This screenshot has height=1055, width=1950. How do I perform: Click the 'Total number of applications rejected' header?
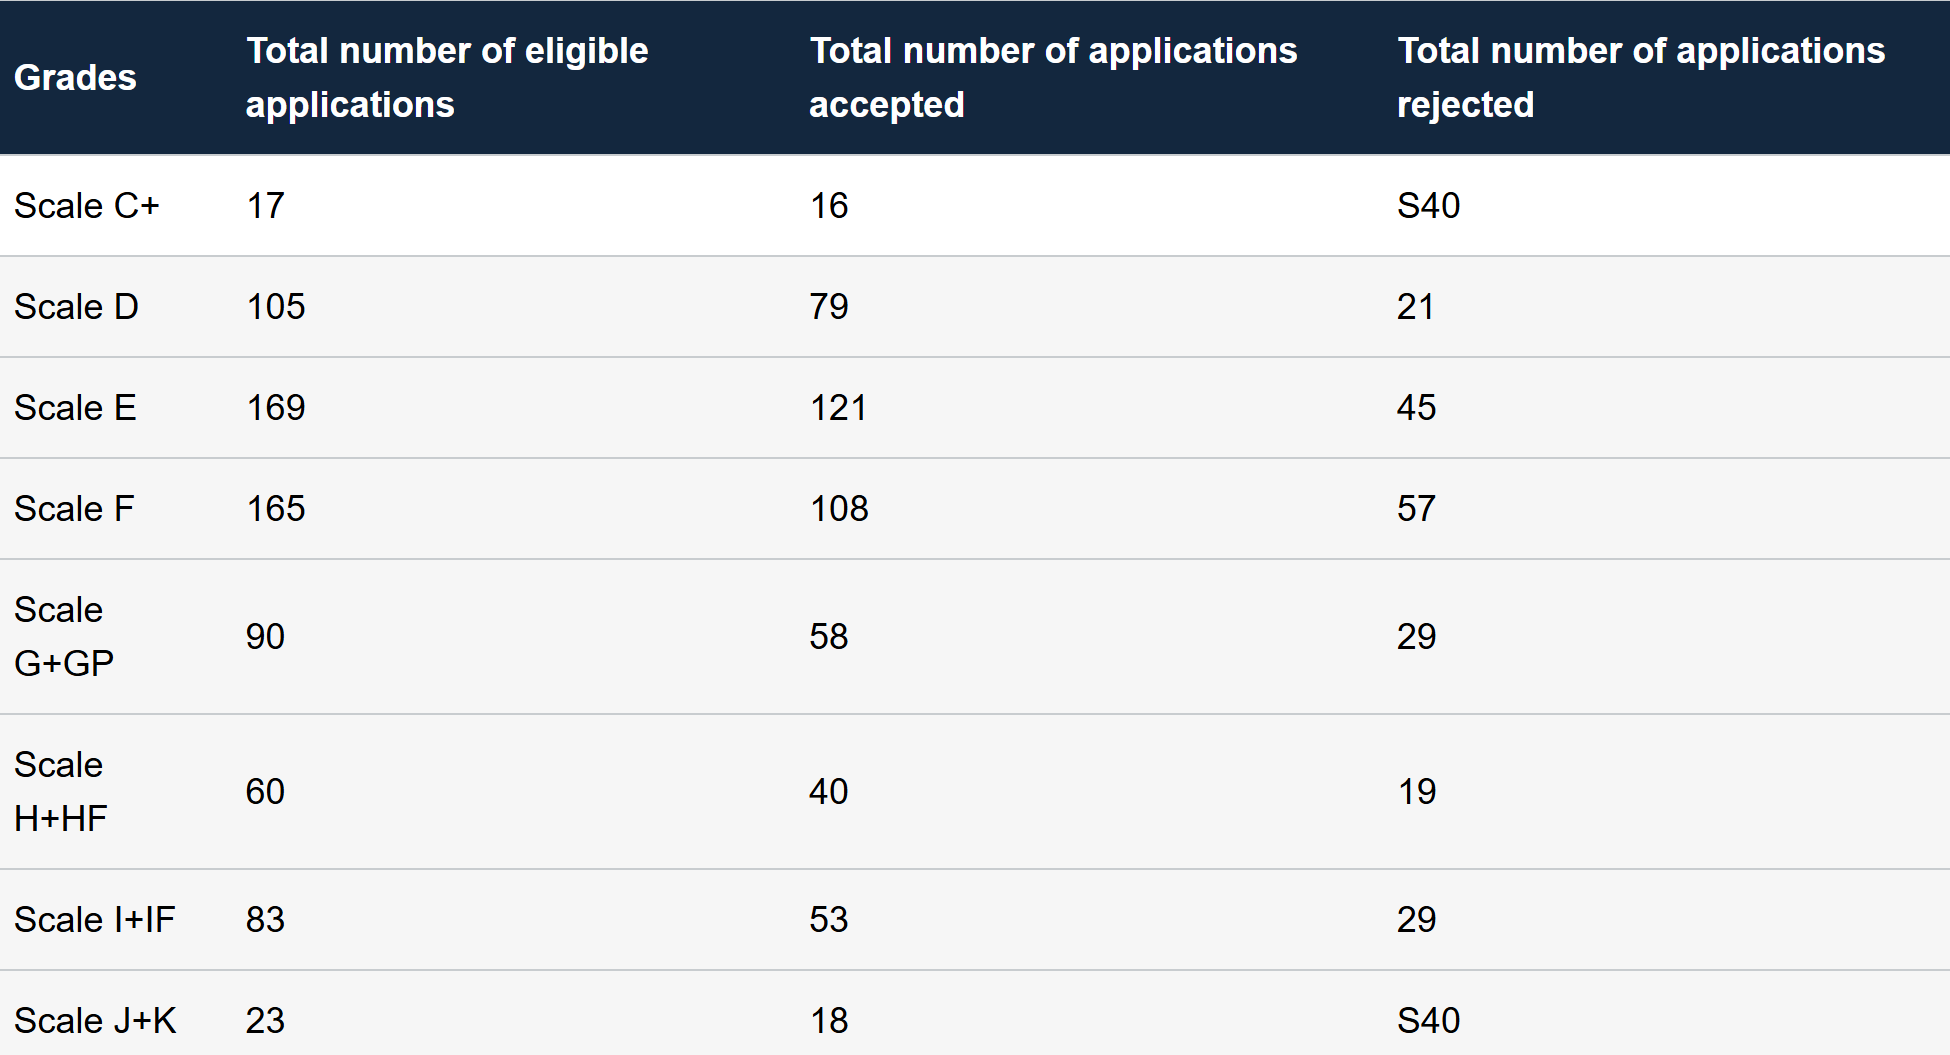(x=1640, y=78)
